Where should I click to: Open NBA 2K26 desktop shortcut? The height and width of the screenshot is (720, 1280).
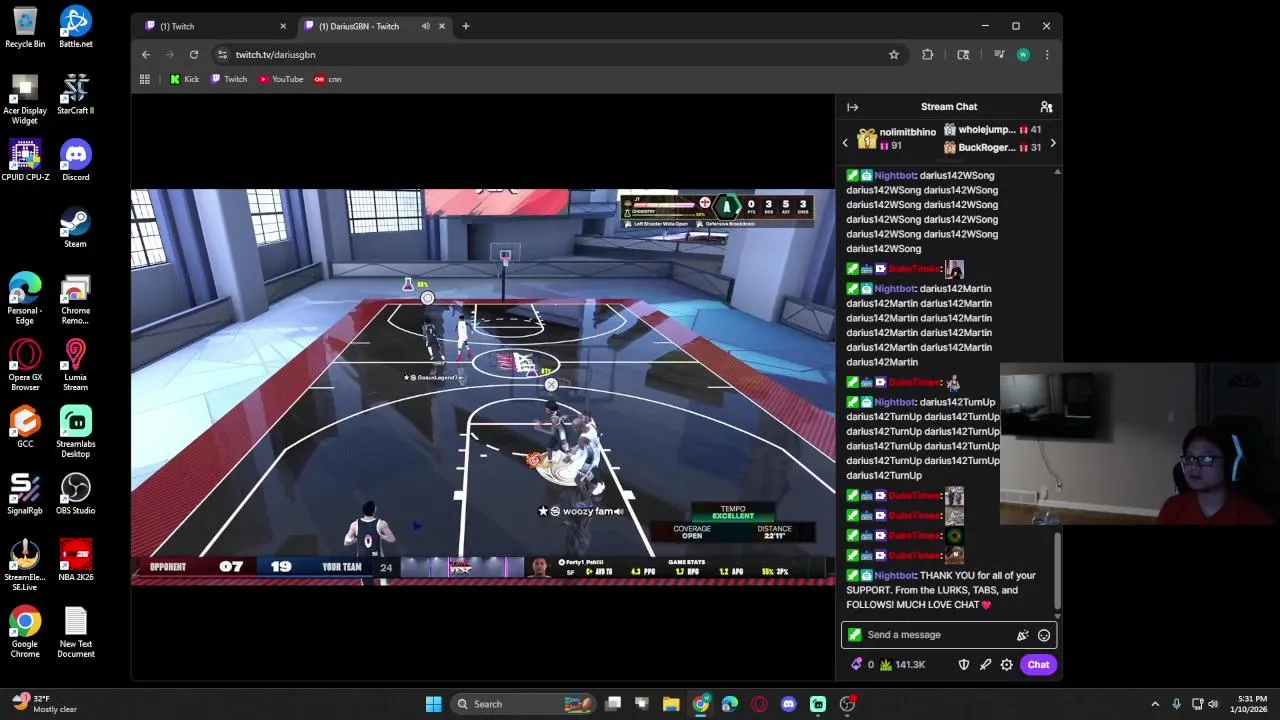click(x=76, y=562)
